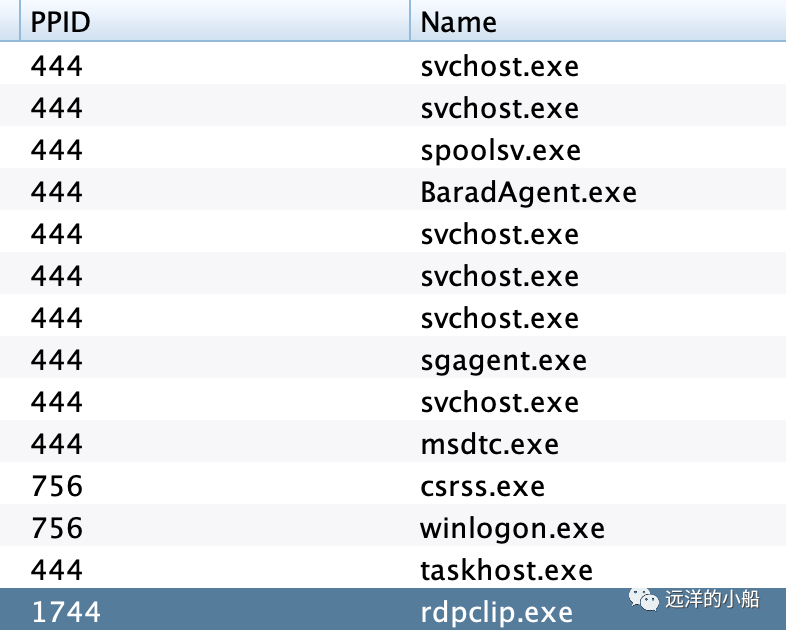This screenshot has height=634, width=786.
Task: Select svchost.exe between sgagent.exe and msdtc.exe
Action: [499, 402]
